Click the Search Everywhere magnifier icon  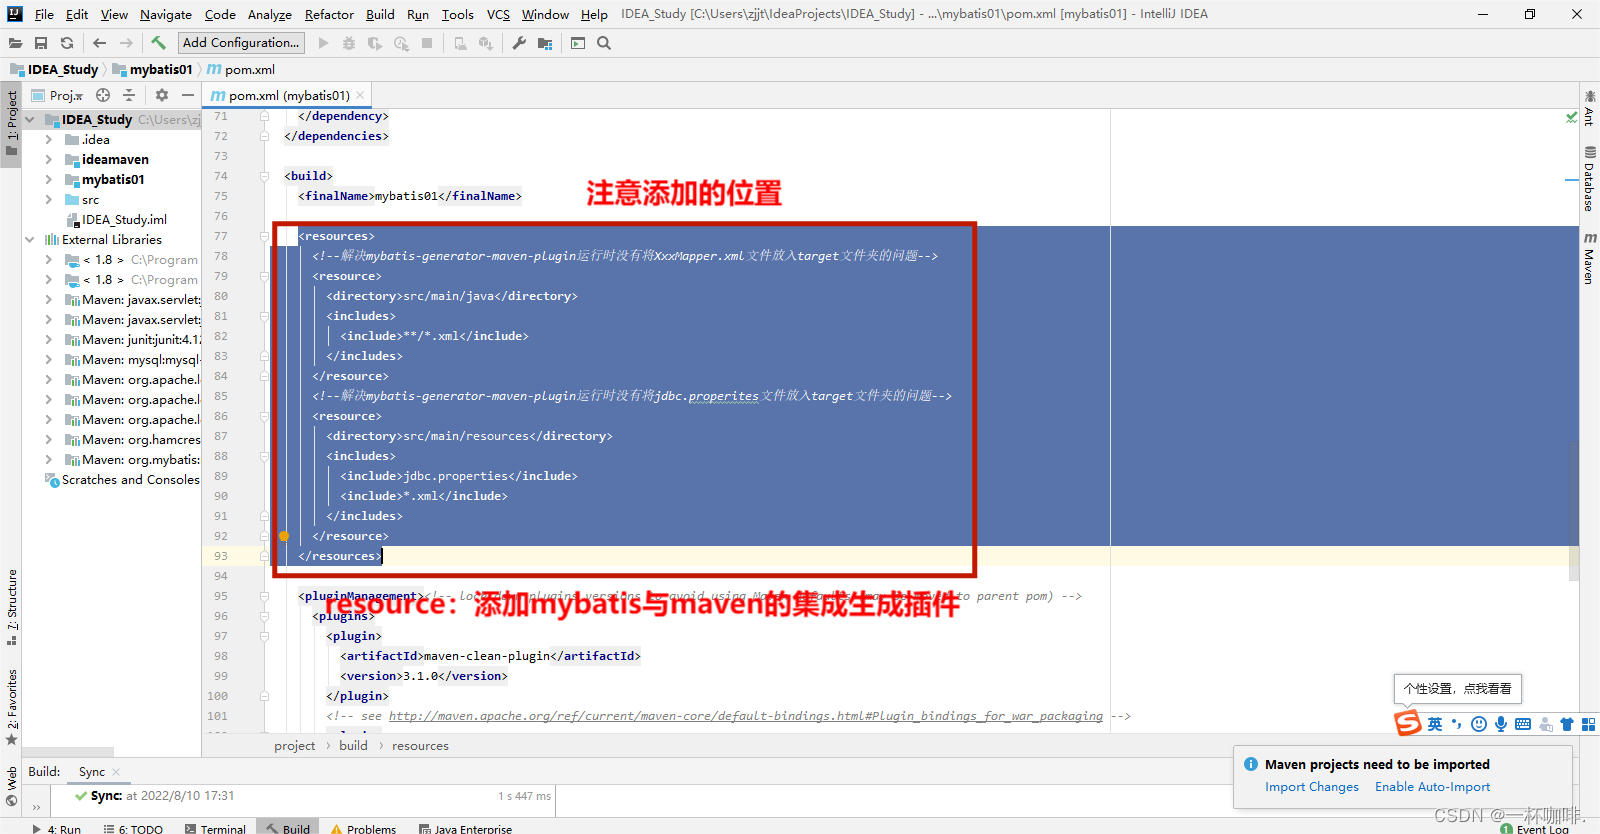tap(604, 43)
